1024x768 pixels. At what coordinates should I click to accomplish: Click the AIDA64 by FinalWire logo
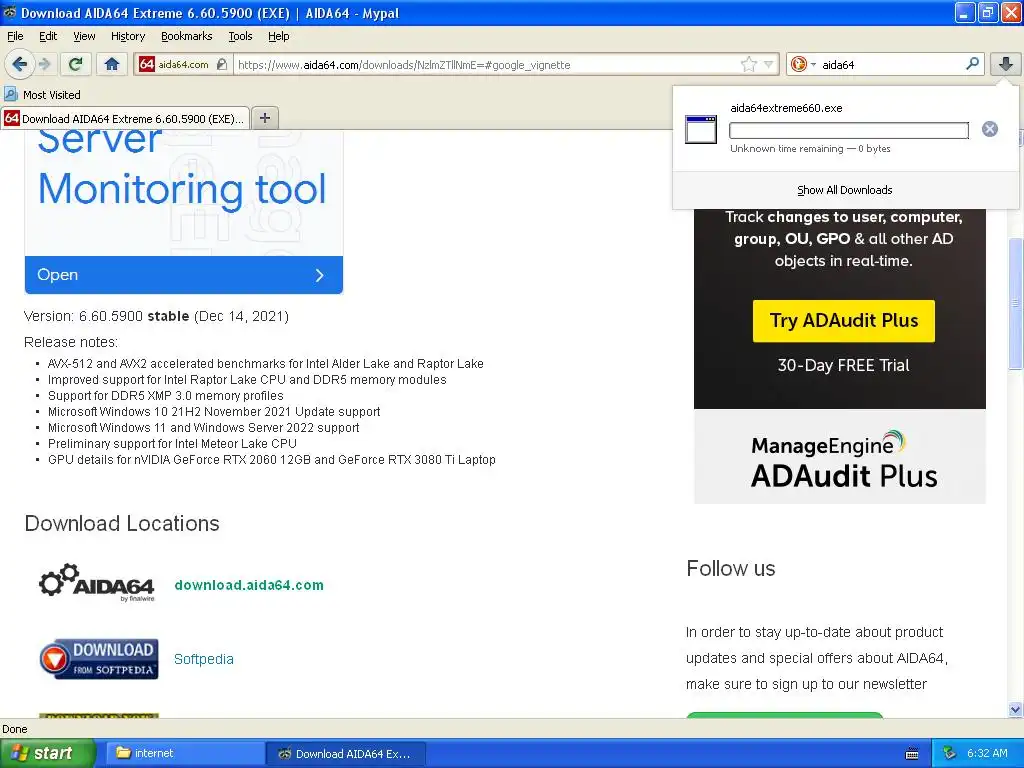pos(97,583)
